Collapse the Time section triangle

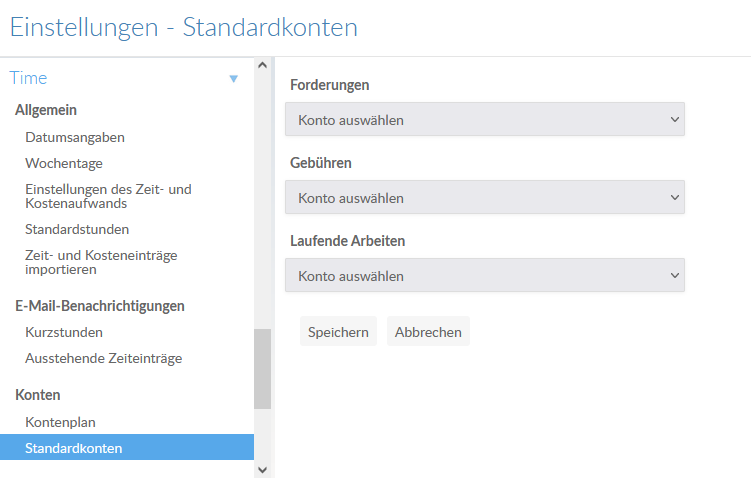click(x=234, y=79)
